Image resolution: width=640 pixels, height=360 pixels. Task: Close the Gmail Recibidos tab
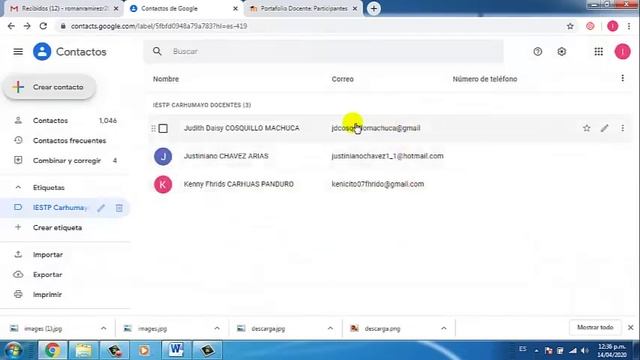tap(116, 9)
